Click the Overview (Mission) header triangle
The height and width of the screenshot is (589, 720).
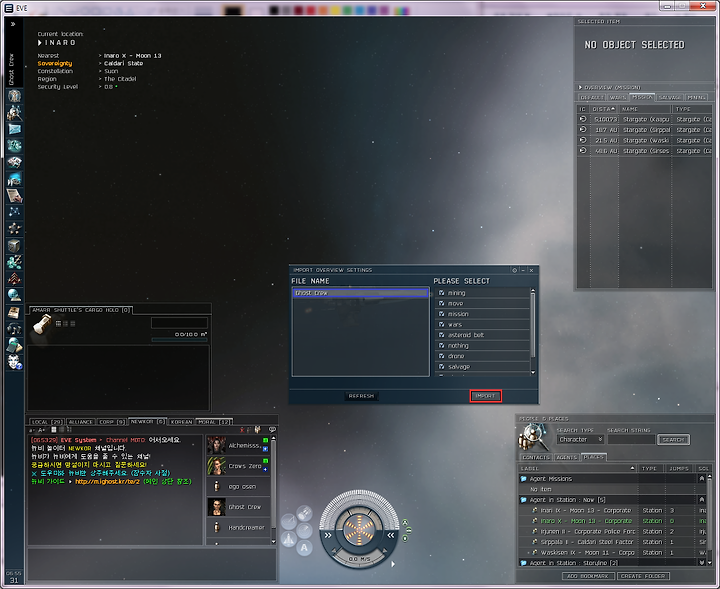click(x=580, y=87)
